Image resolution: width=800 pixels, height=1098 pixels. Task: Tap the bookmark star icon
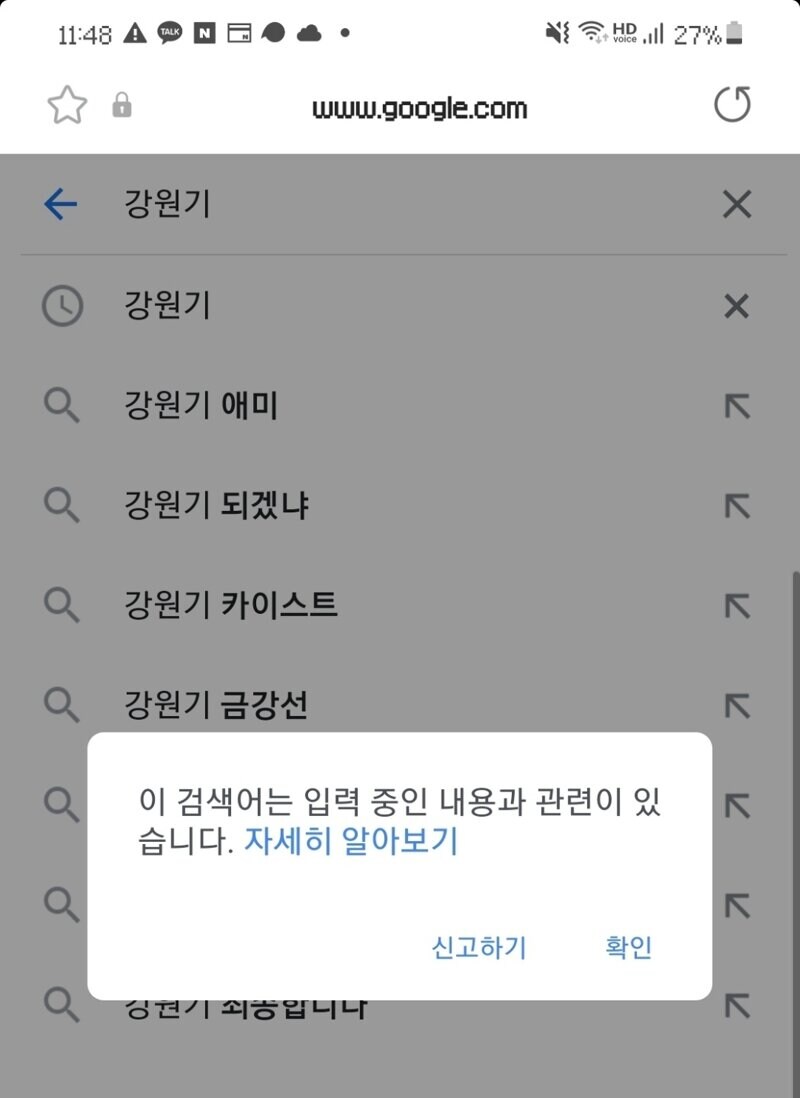[x=67, y=105]
